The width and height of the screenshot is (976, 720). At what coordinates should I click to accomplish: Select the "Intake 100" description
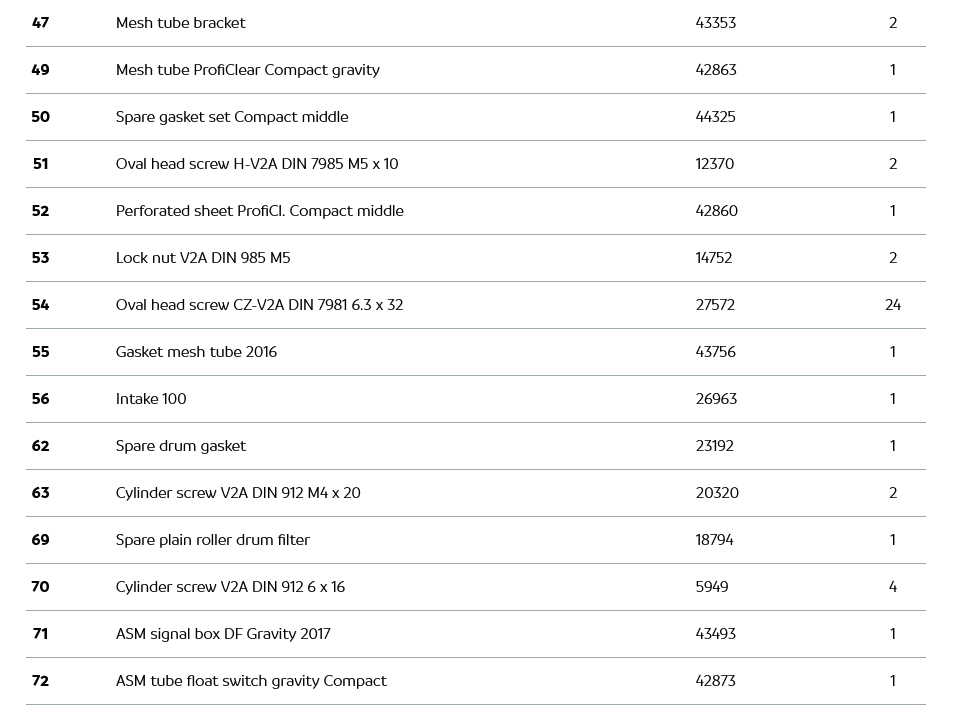pyautogui.click(x=151, y=399)
